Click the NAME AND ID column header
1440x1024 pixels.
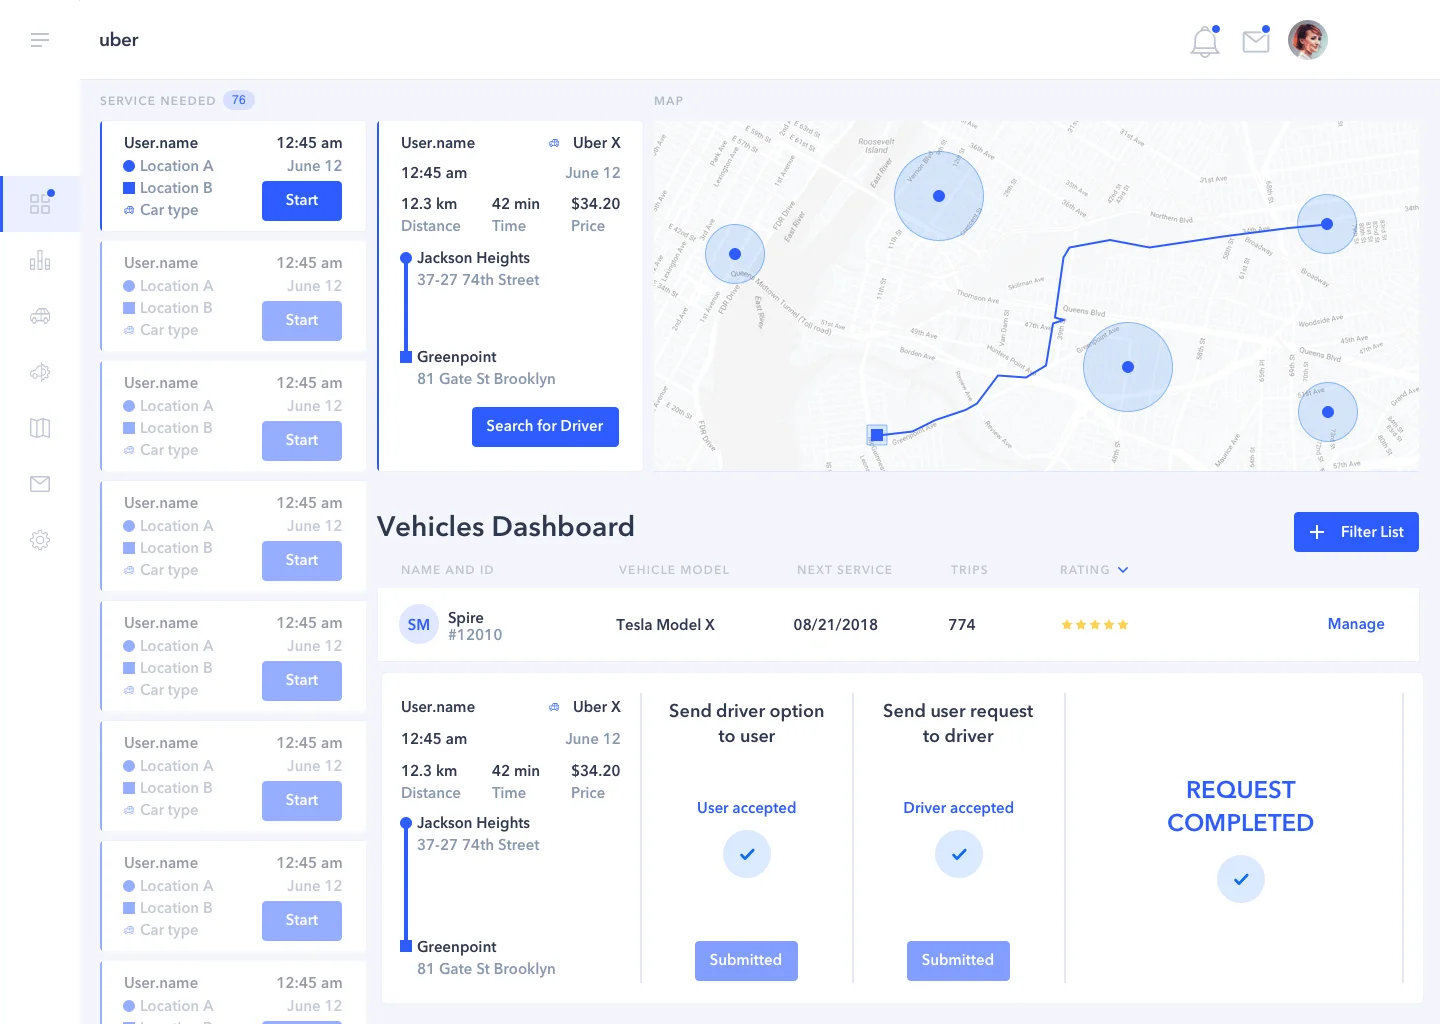447,570
